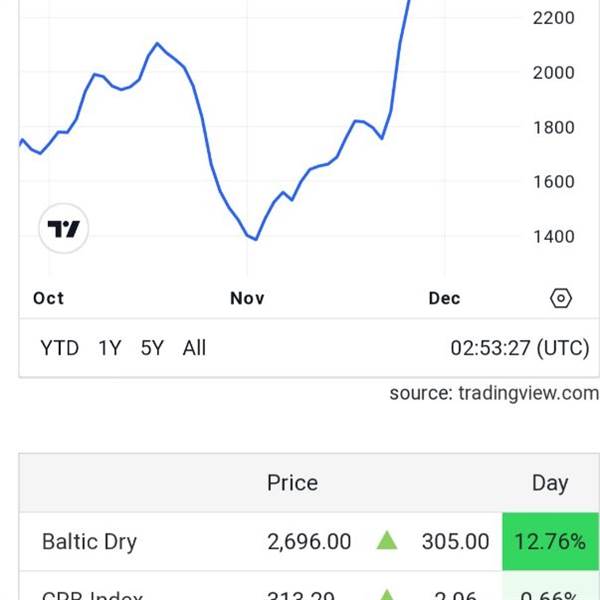The image size is (600, 600).
Task: Sort table by Price column header
Action: [x=292, y=483]
